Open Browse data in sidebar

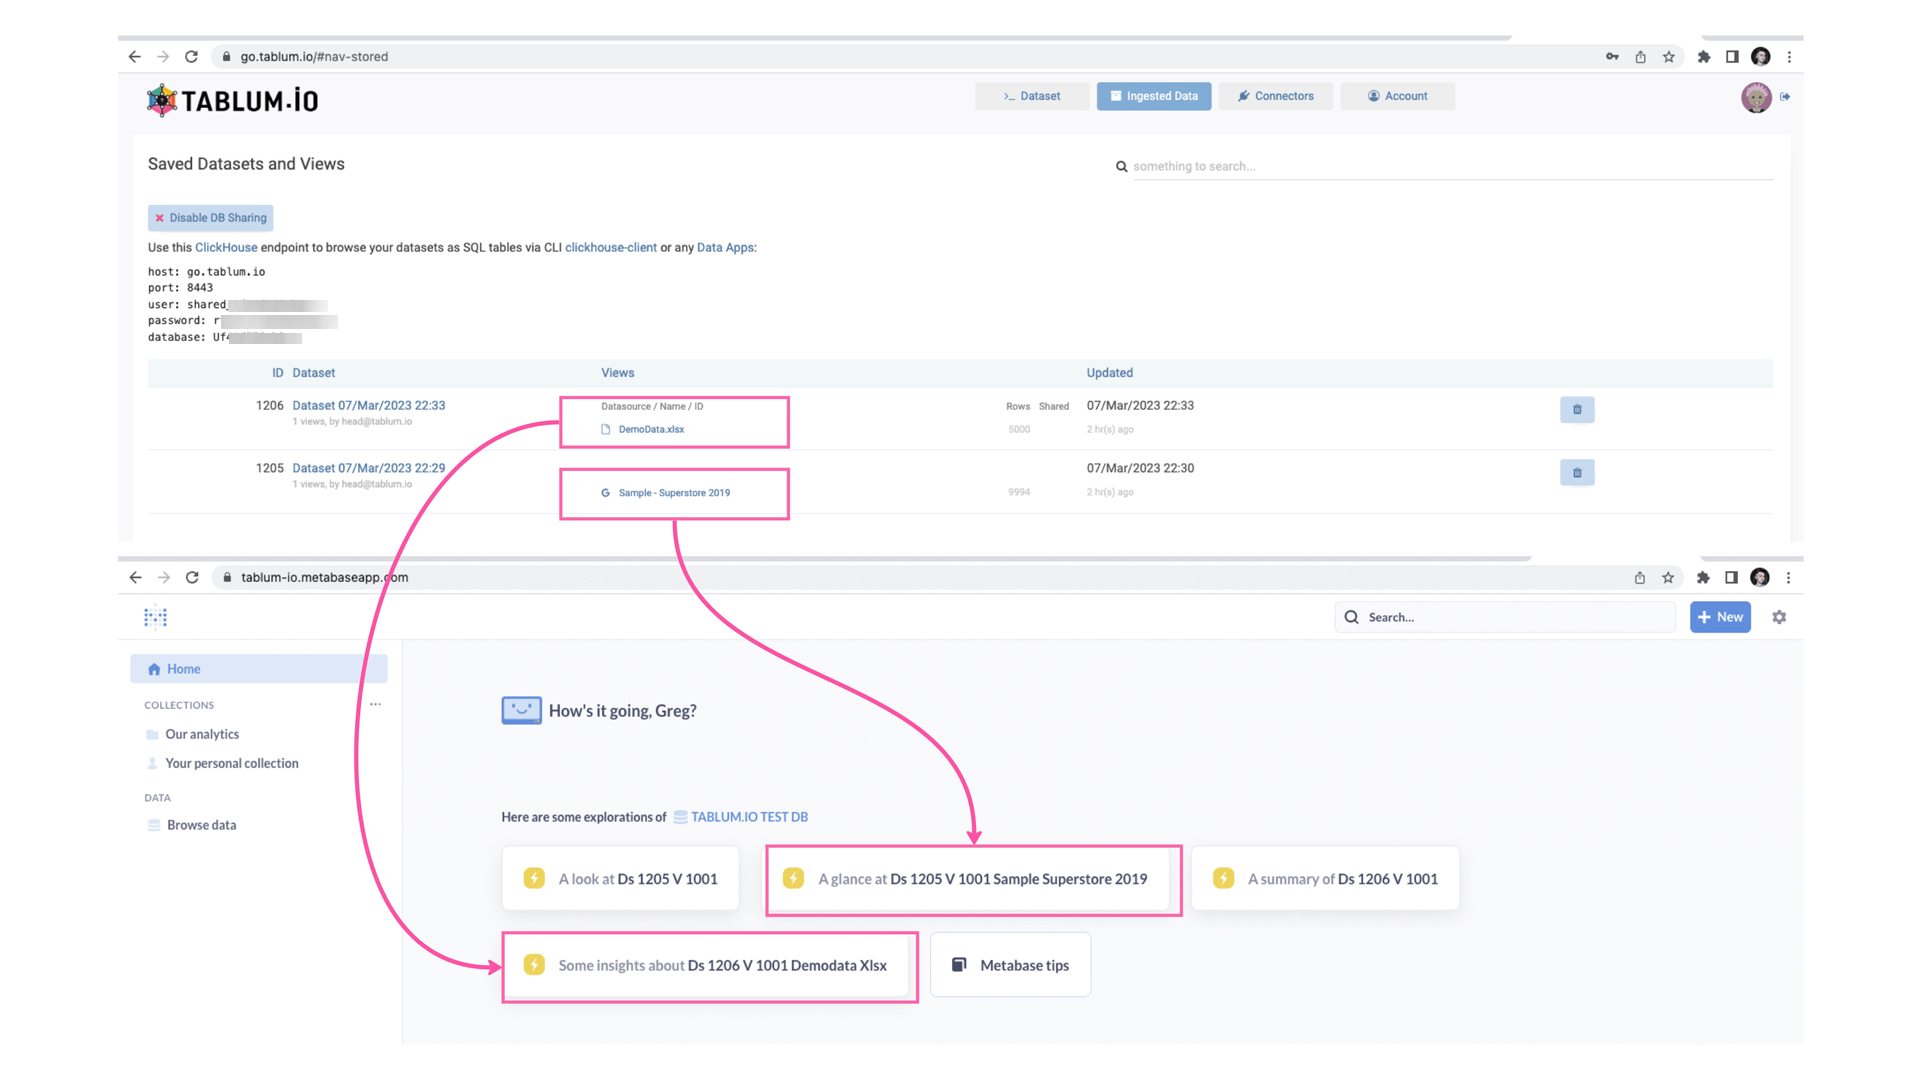click(201, 825)
